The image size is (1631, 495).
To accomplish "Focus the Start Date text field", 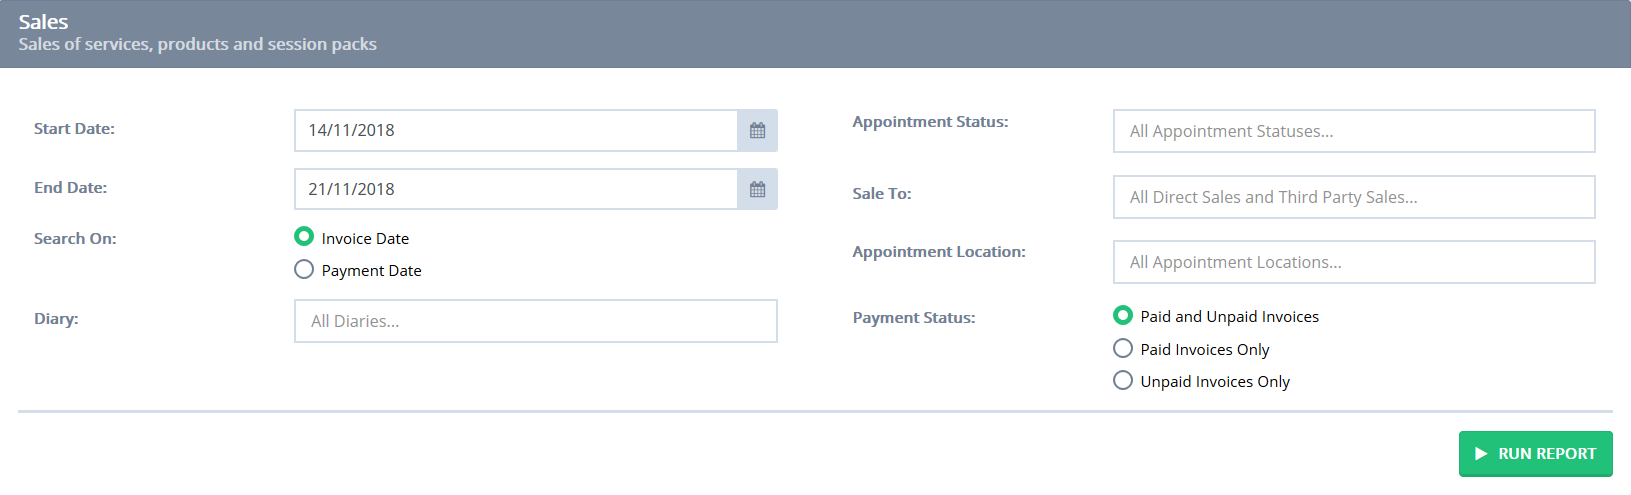I will tap(516, 130).
